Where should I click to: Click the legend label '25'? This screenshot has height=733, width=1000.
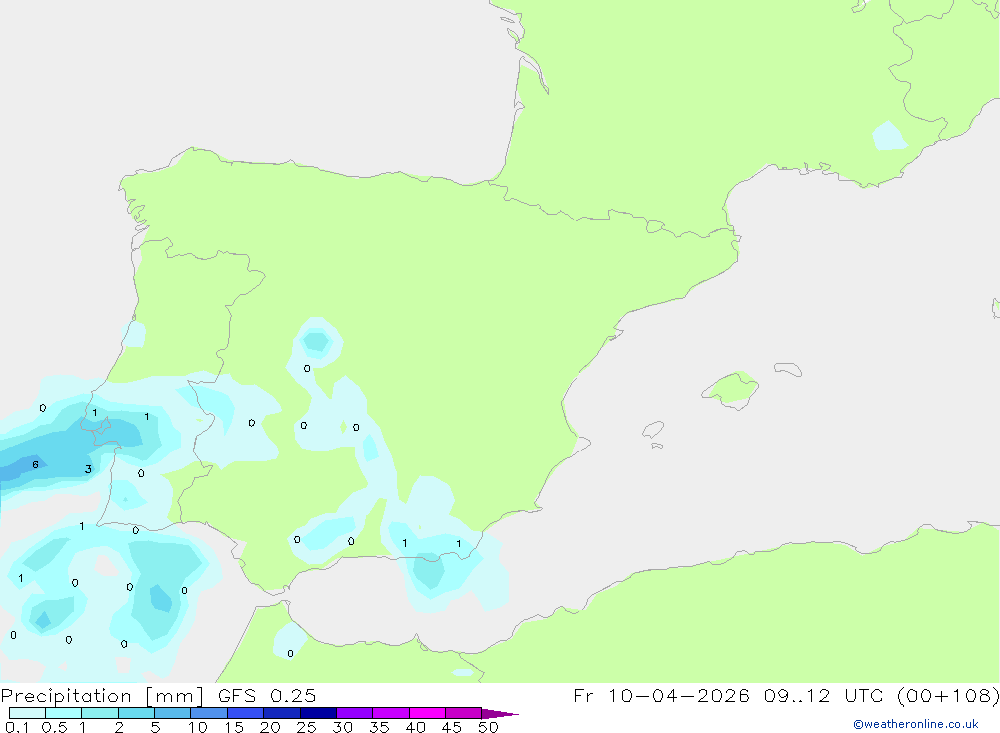[x=307, y=727]
